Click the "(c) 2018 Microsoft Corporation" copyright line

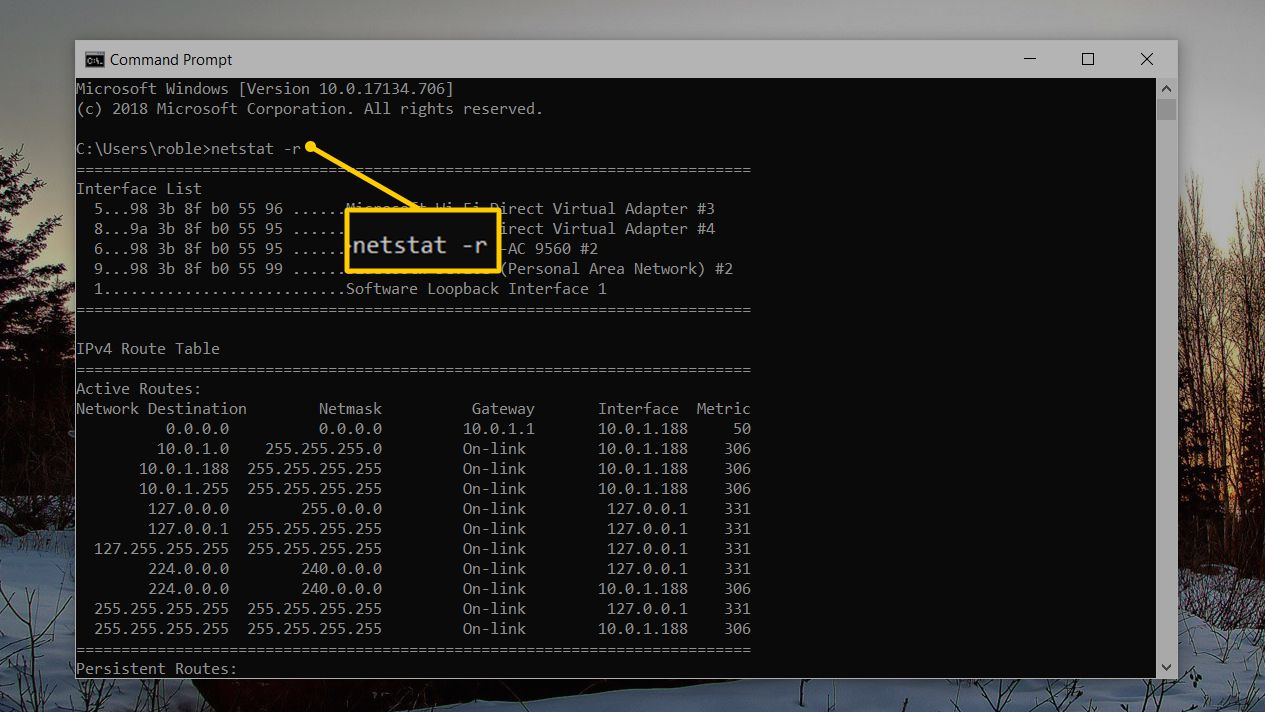click(x=310, y=109)
